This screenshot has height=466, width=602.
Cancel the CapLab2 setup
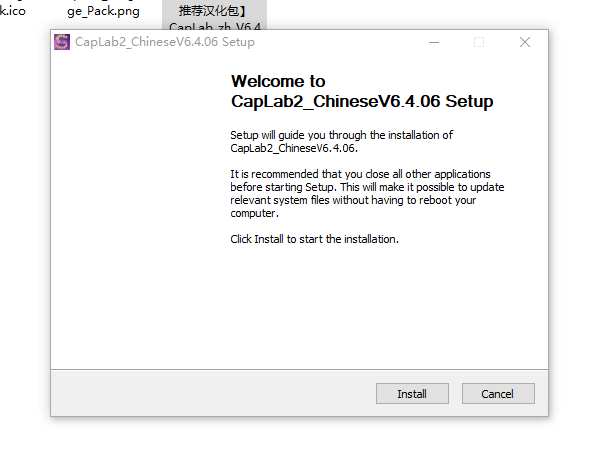click(498, 393)
